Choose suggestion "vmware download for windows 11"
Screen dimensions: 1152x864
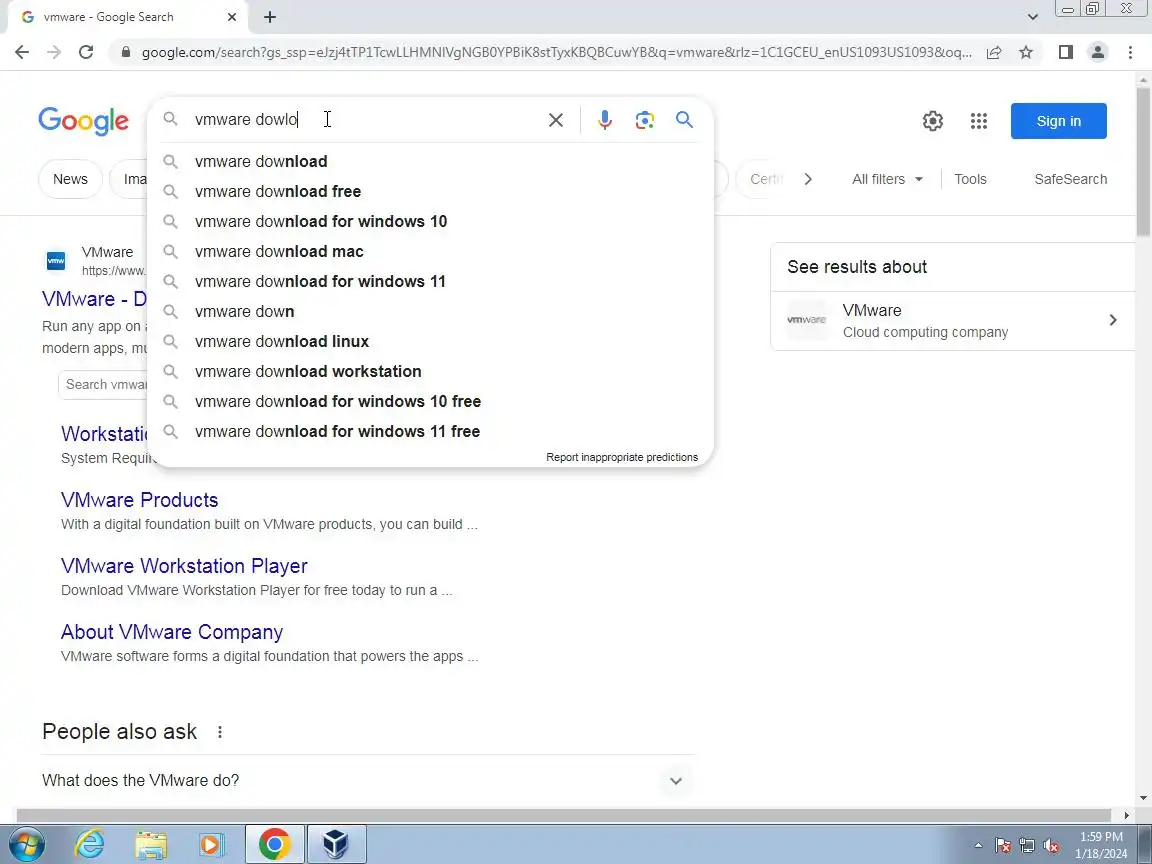tap(430, 282)
